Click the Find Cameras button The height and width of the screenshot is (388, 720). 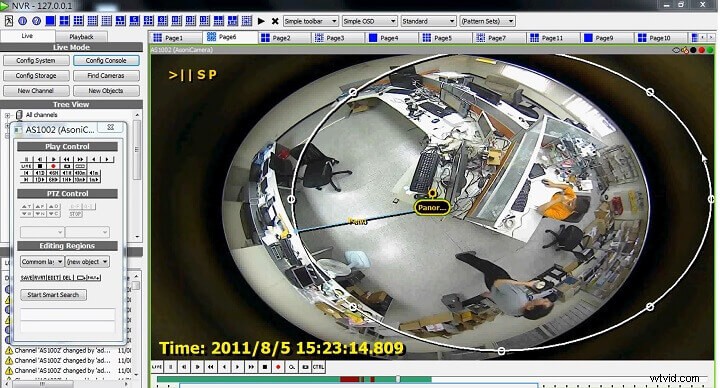click(x=106, y=76)
